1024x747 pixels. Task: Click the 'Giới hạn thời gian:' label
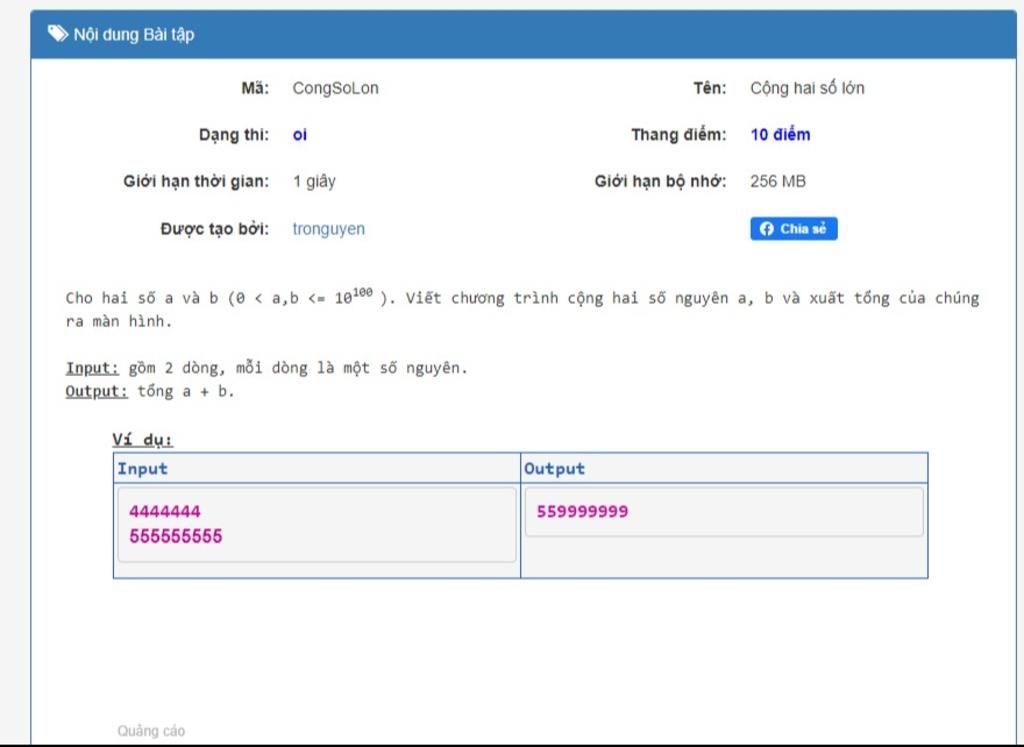point(196,181)
